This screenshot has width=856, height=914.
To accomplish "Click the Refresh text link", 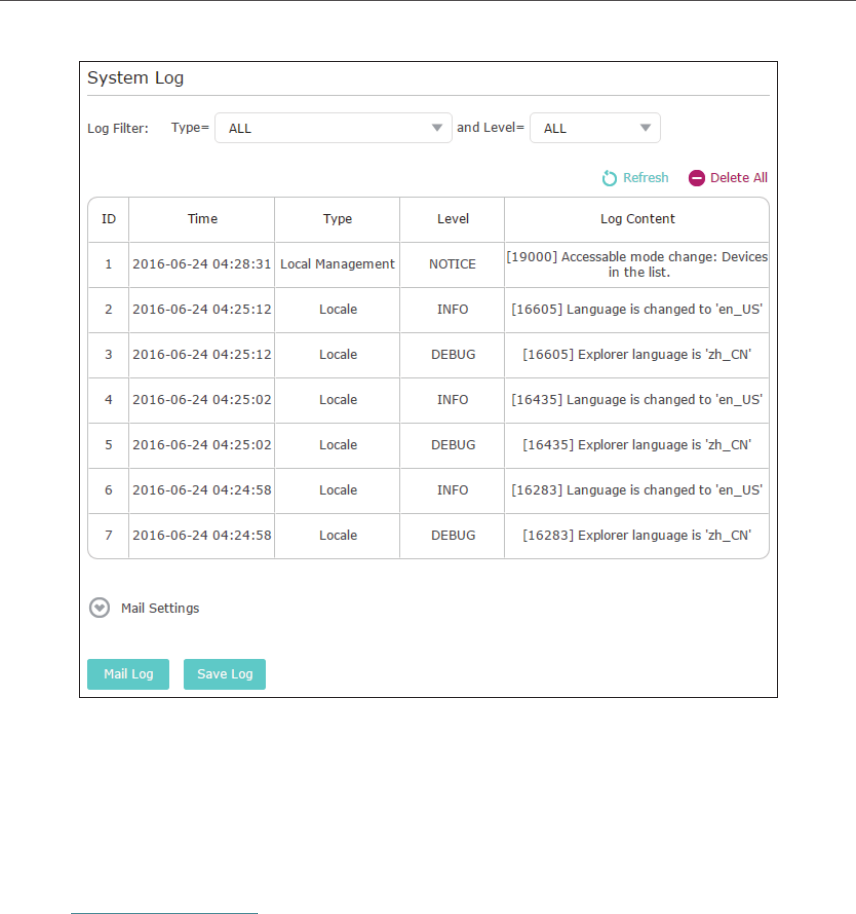I will pyautogui.click(x=645, y=178).
